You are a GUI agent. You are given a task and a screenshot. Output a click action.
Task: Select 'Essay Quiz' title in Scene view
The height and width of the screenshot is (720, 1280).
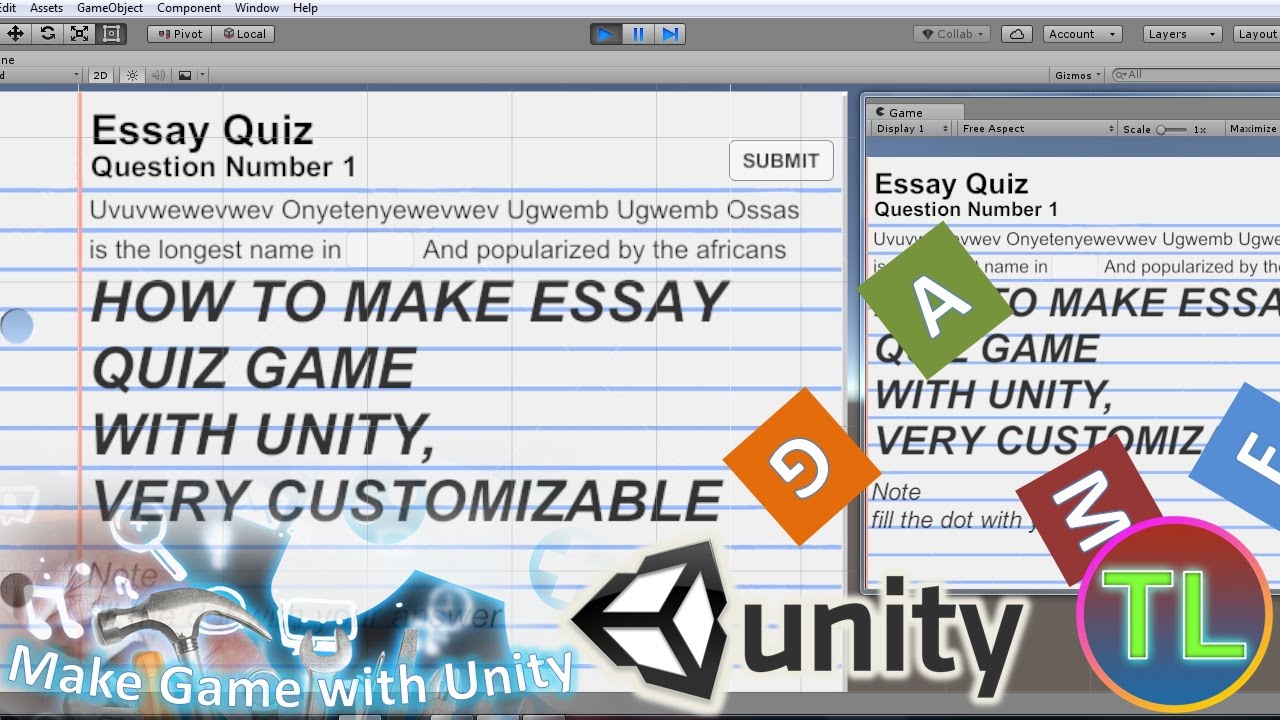pyautogui.click(x=202, y=130)
